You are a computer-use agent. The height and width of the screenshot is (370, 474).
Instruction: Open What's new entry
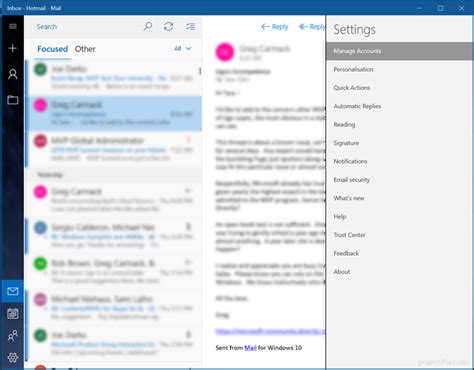point(349,198)
